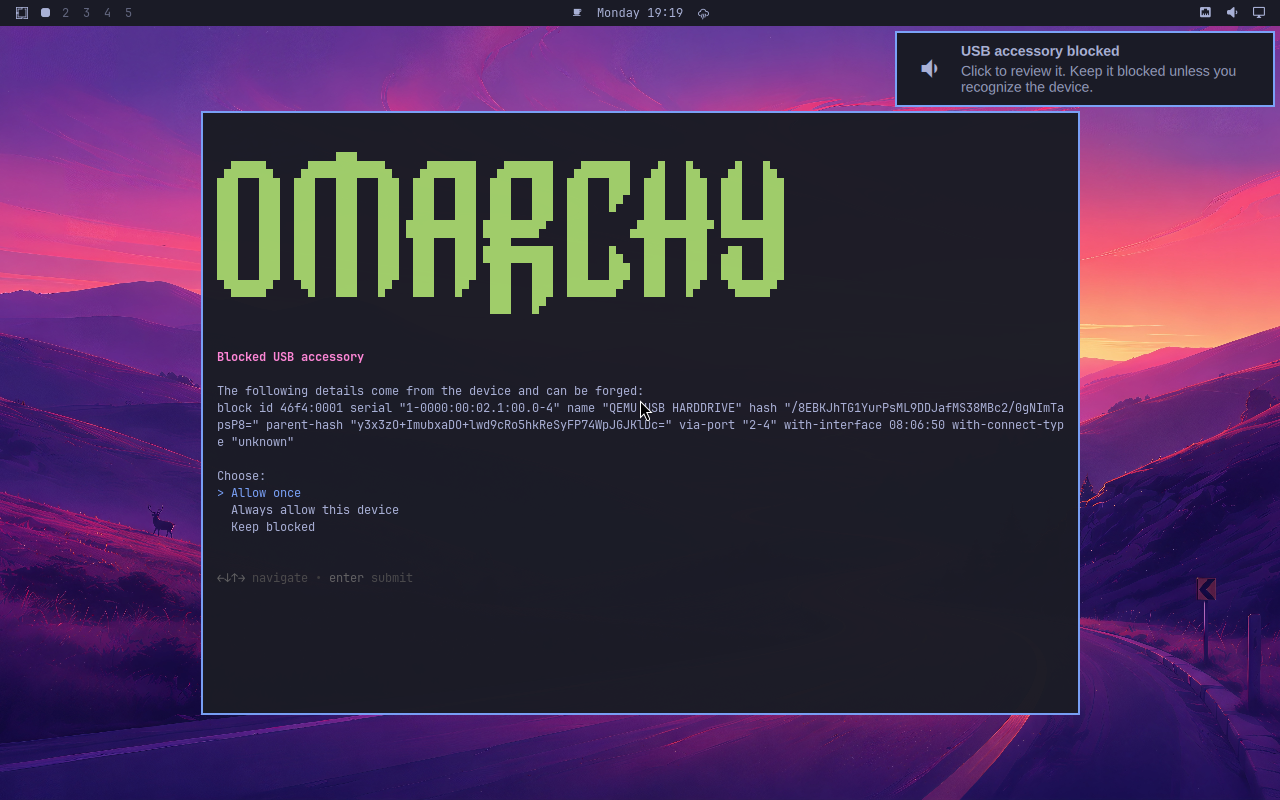Click the weather cloud icon beside the clock
Screen dimensions: 1280x800
703,13
